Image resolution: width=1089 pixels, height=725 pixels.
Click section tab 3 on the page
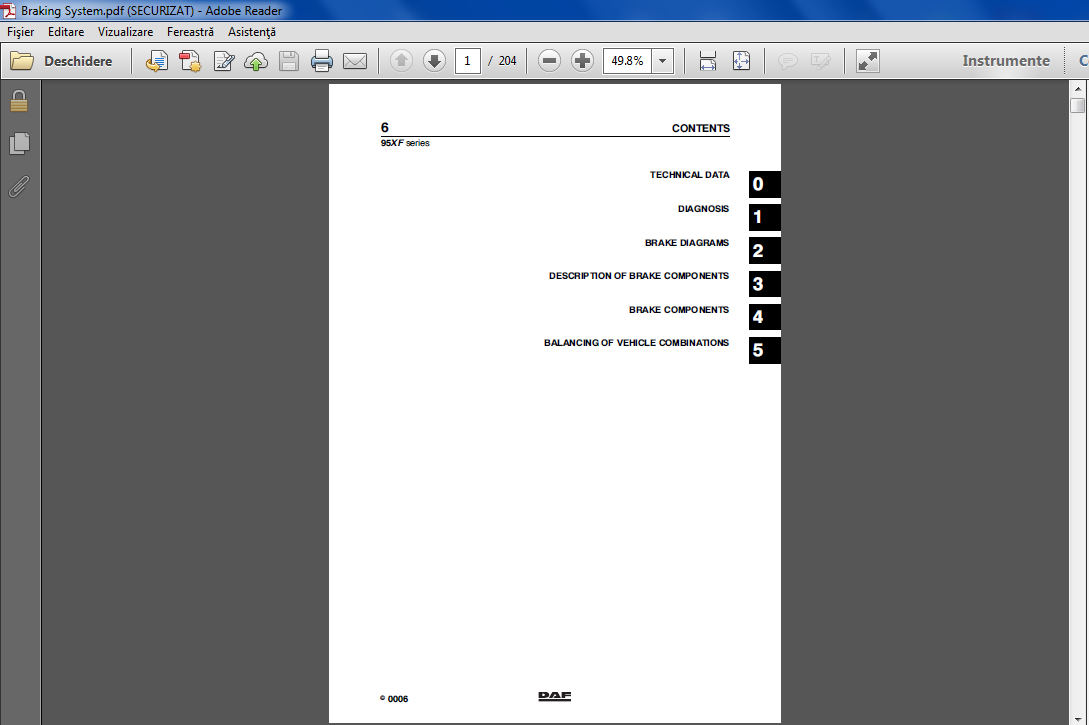pos(765,284)
